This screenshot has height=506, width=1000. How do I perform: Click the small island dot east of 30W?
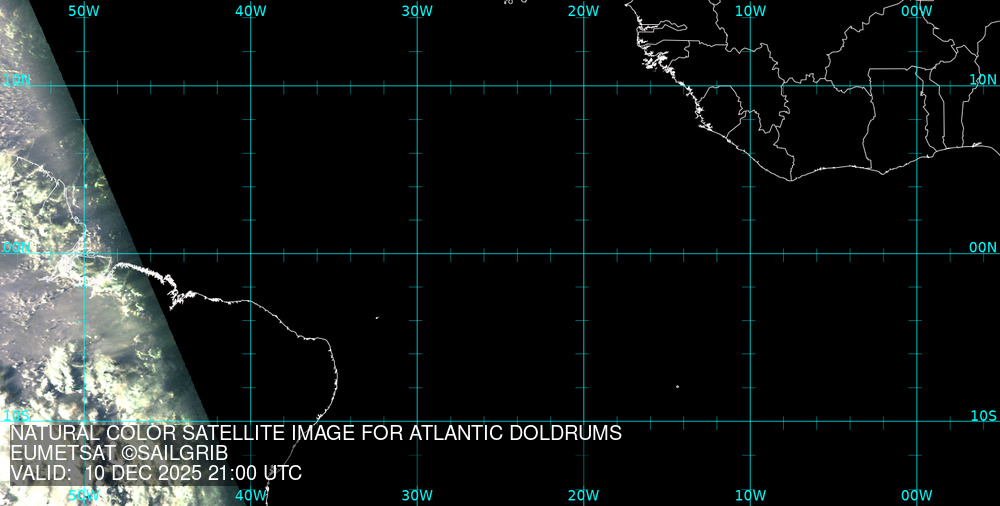(x=377, y=318)
